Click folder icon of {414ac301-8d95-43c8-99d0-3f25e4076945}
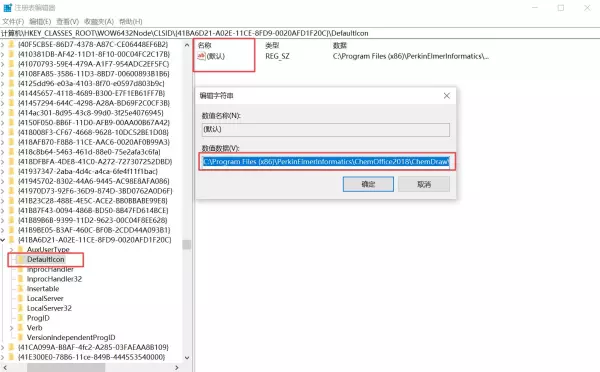Viewport: 600px width, 372px height. pos(11,113)
